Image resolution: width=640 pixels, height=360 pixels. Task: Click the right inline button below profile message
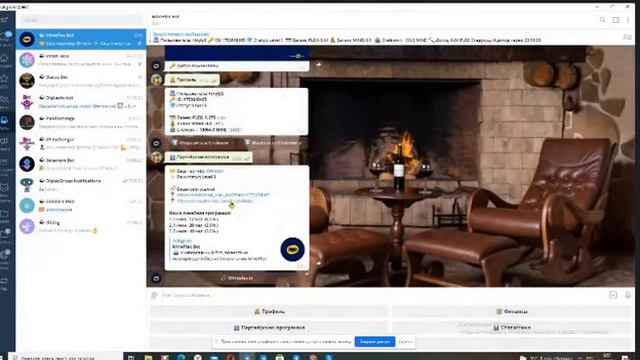pyautogui.click(x=273, y=143)
